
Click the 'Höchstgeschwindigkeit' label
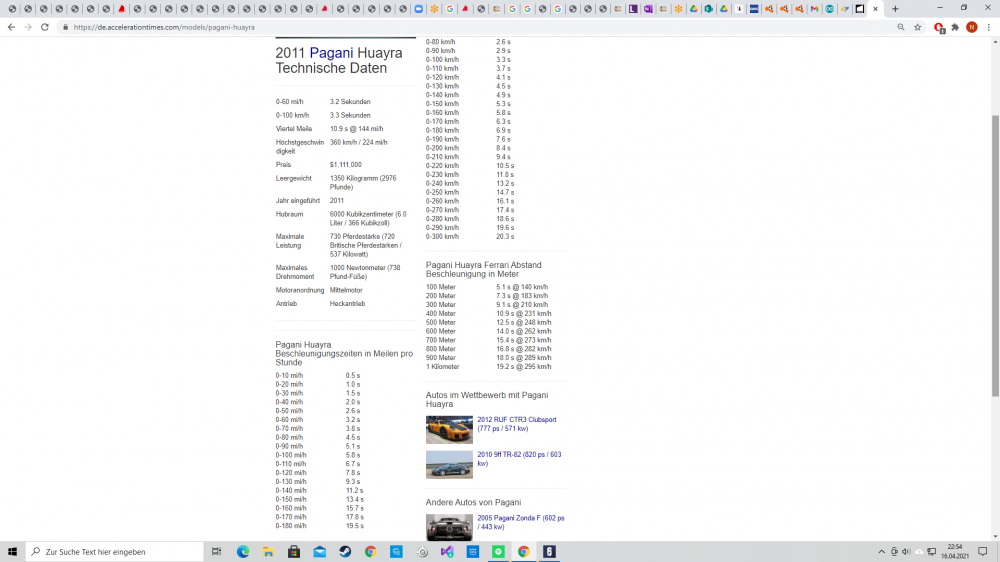click(300, 147)
